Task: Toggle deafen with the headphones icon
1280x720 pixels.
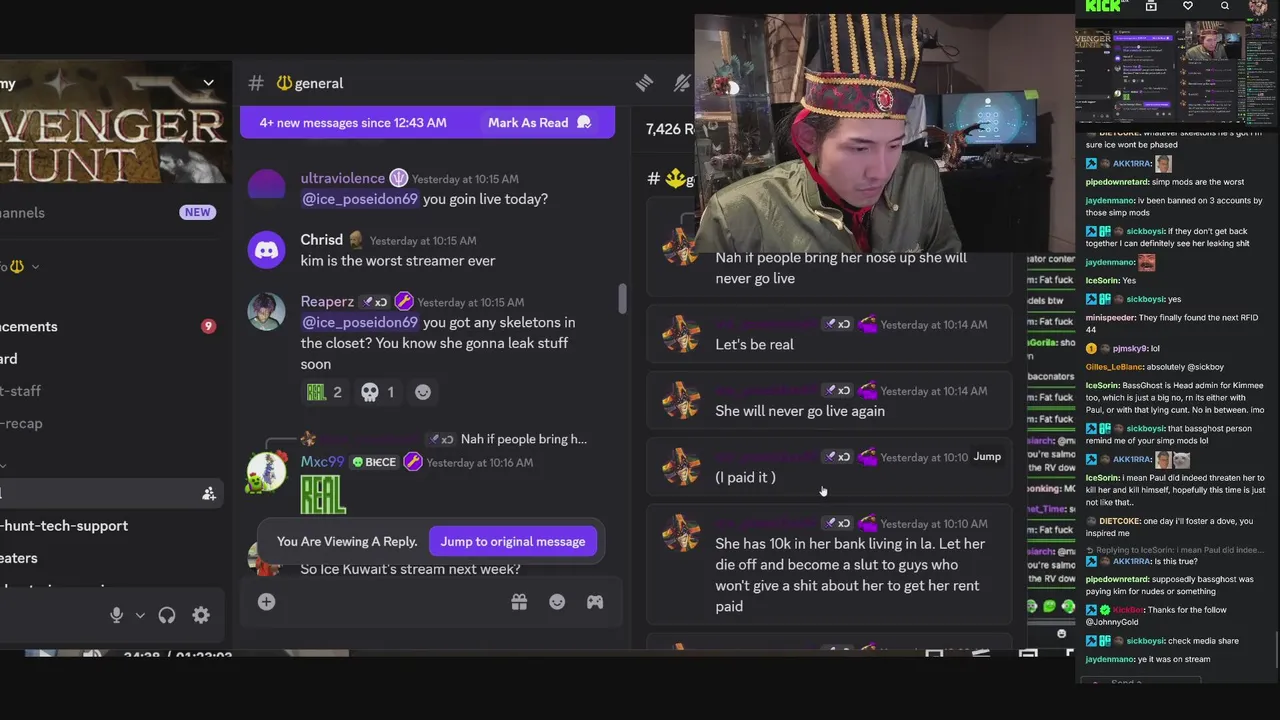Action: [x=167, y=616]
